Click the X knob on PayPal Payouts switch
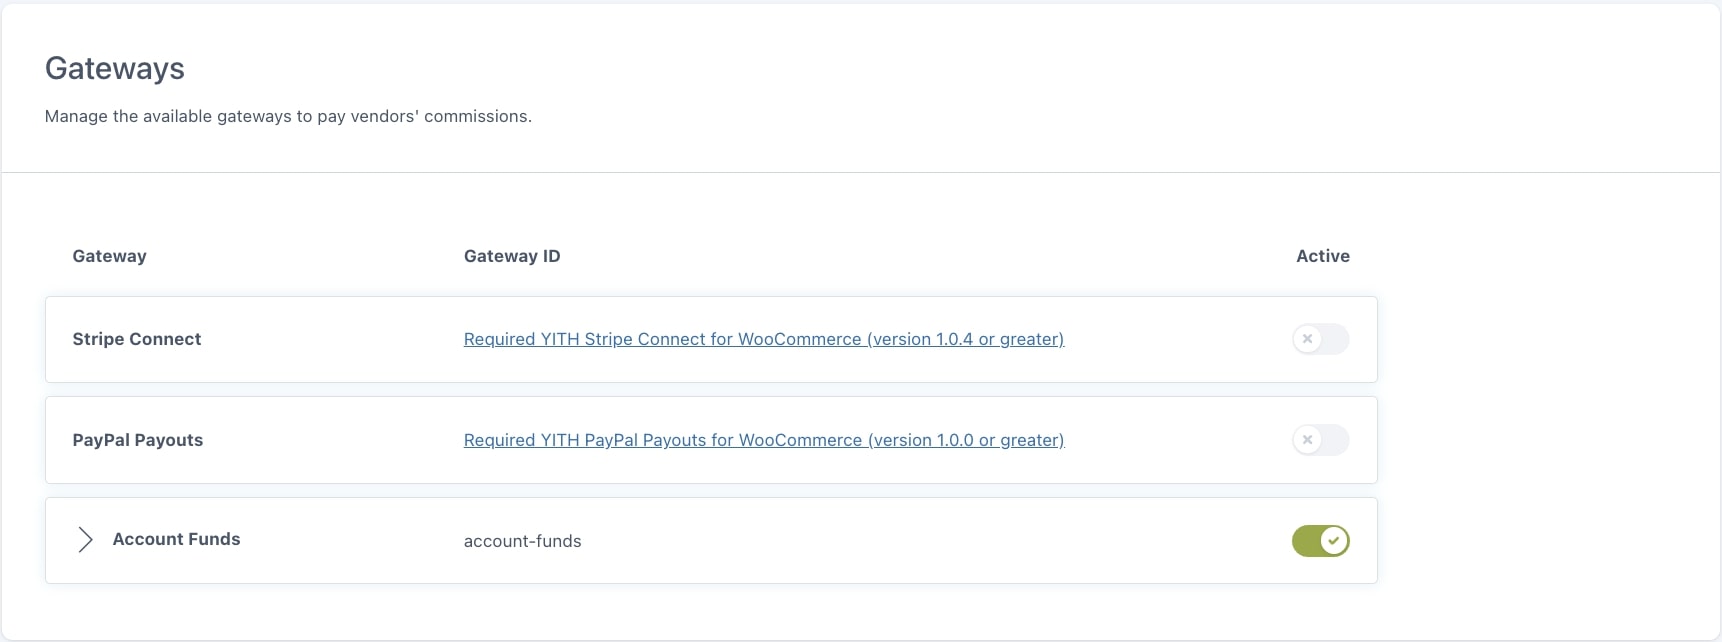 click(x=1307, y=440)
